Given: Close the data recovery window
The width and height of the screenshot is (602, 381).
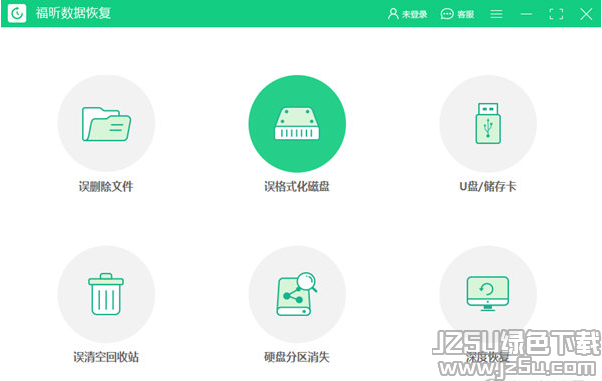Looking at the screenshot, I should (586, 14).
